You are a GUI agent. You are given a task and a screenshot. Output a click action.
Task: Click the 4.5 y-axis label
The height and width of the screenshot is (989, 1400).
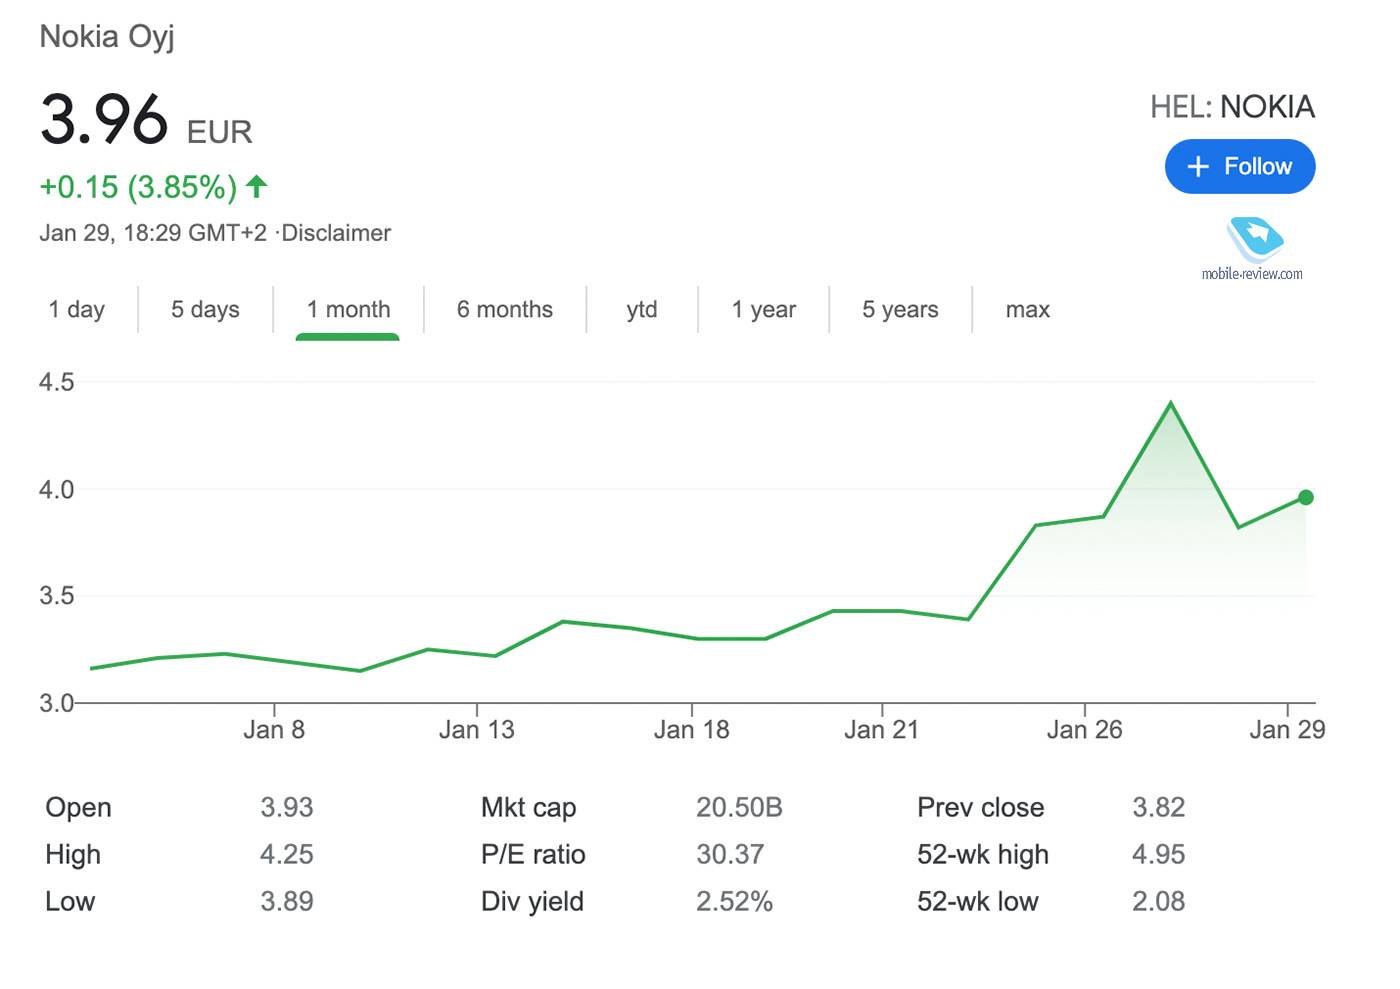[x=57, y=382]
